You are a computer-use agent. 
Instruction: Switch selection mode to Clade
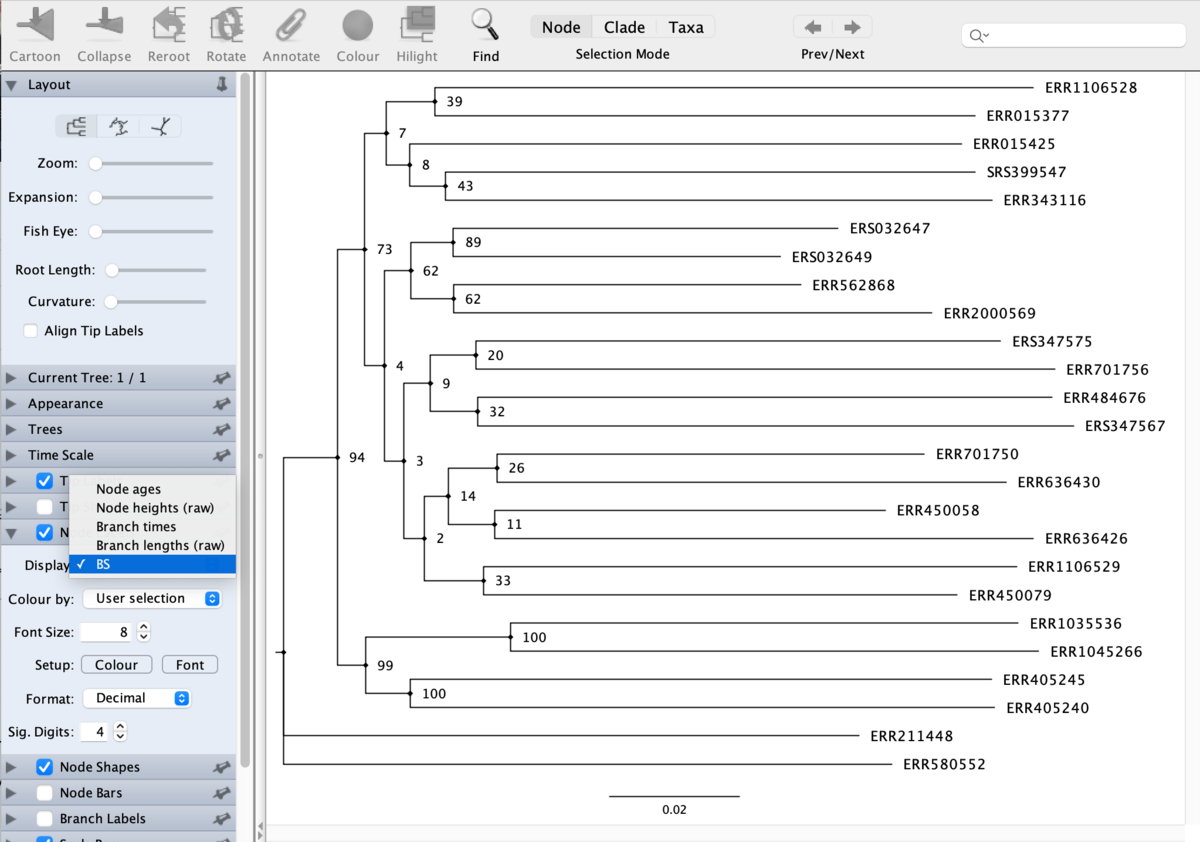(624, 27)
